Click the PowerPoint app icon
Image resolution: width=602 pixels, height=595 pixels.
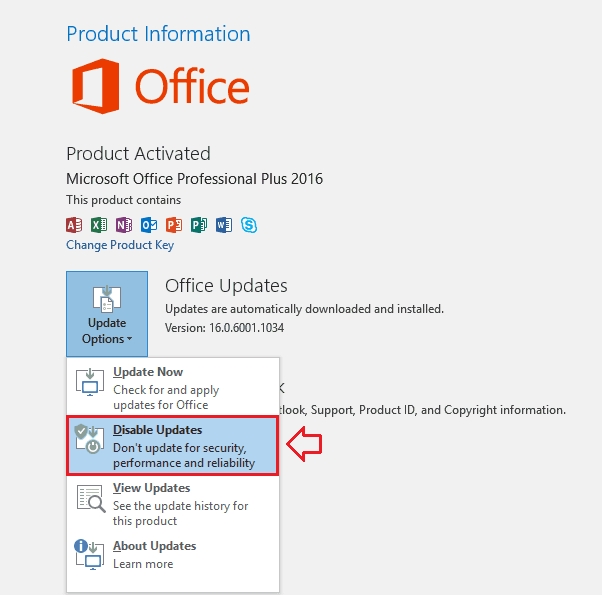(x=174, y=225)
